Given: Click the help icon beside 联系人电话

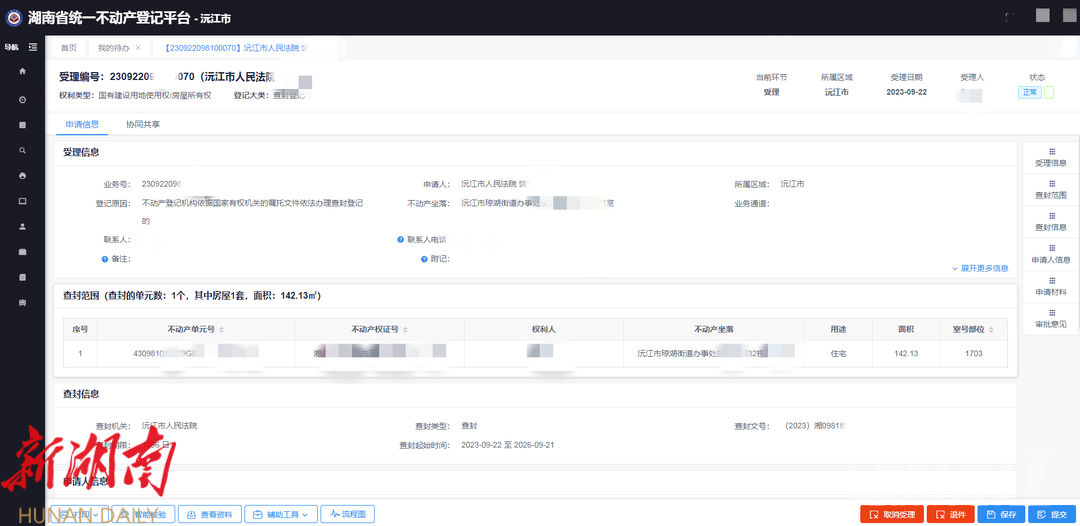Looking at the screenshot, I should coord(401,240).
